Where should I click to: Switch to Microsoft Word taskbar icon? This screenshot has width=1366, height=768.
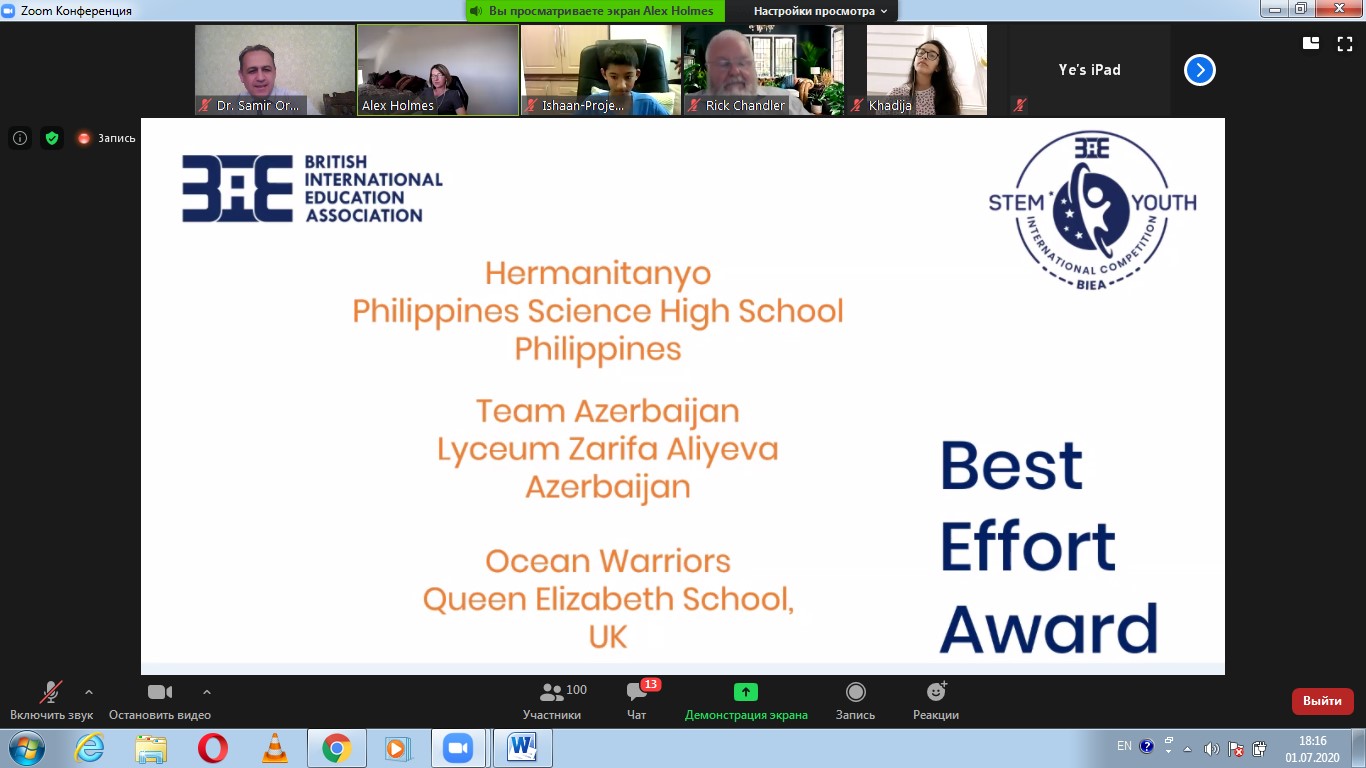(x=522, y=748)
